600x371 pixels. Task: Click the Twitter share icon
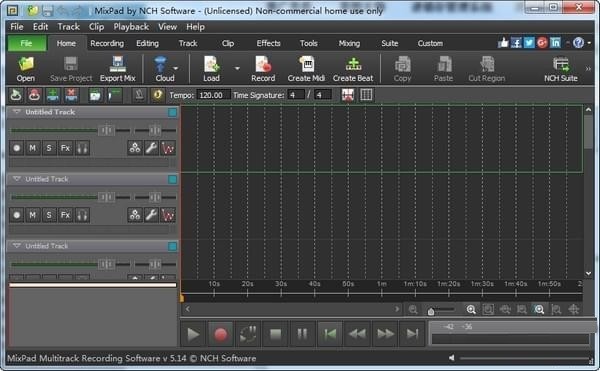tap(529, 42)
